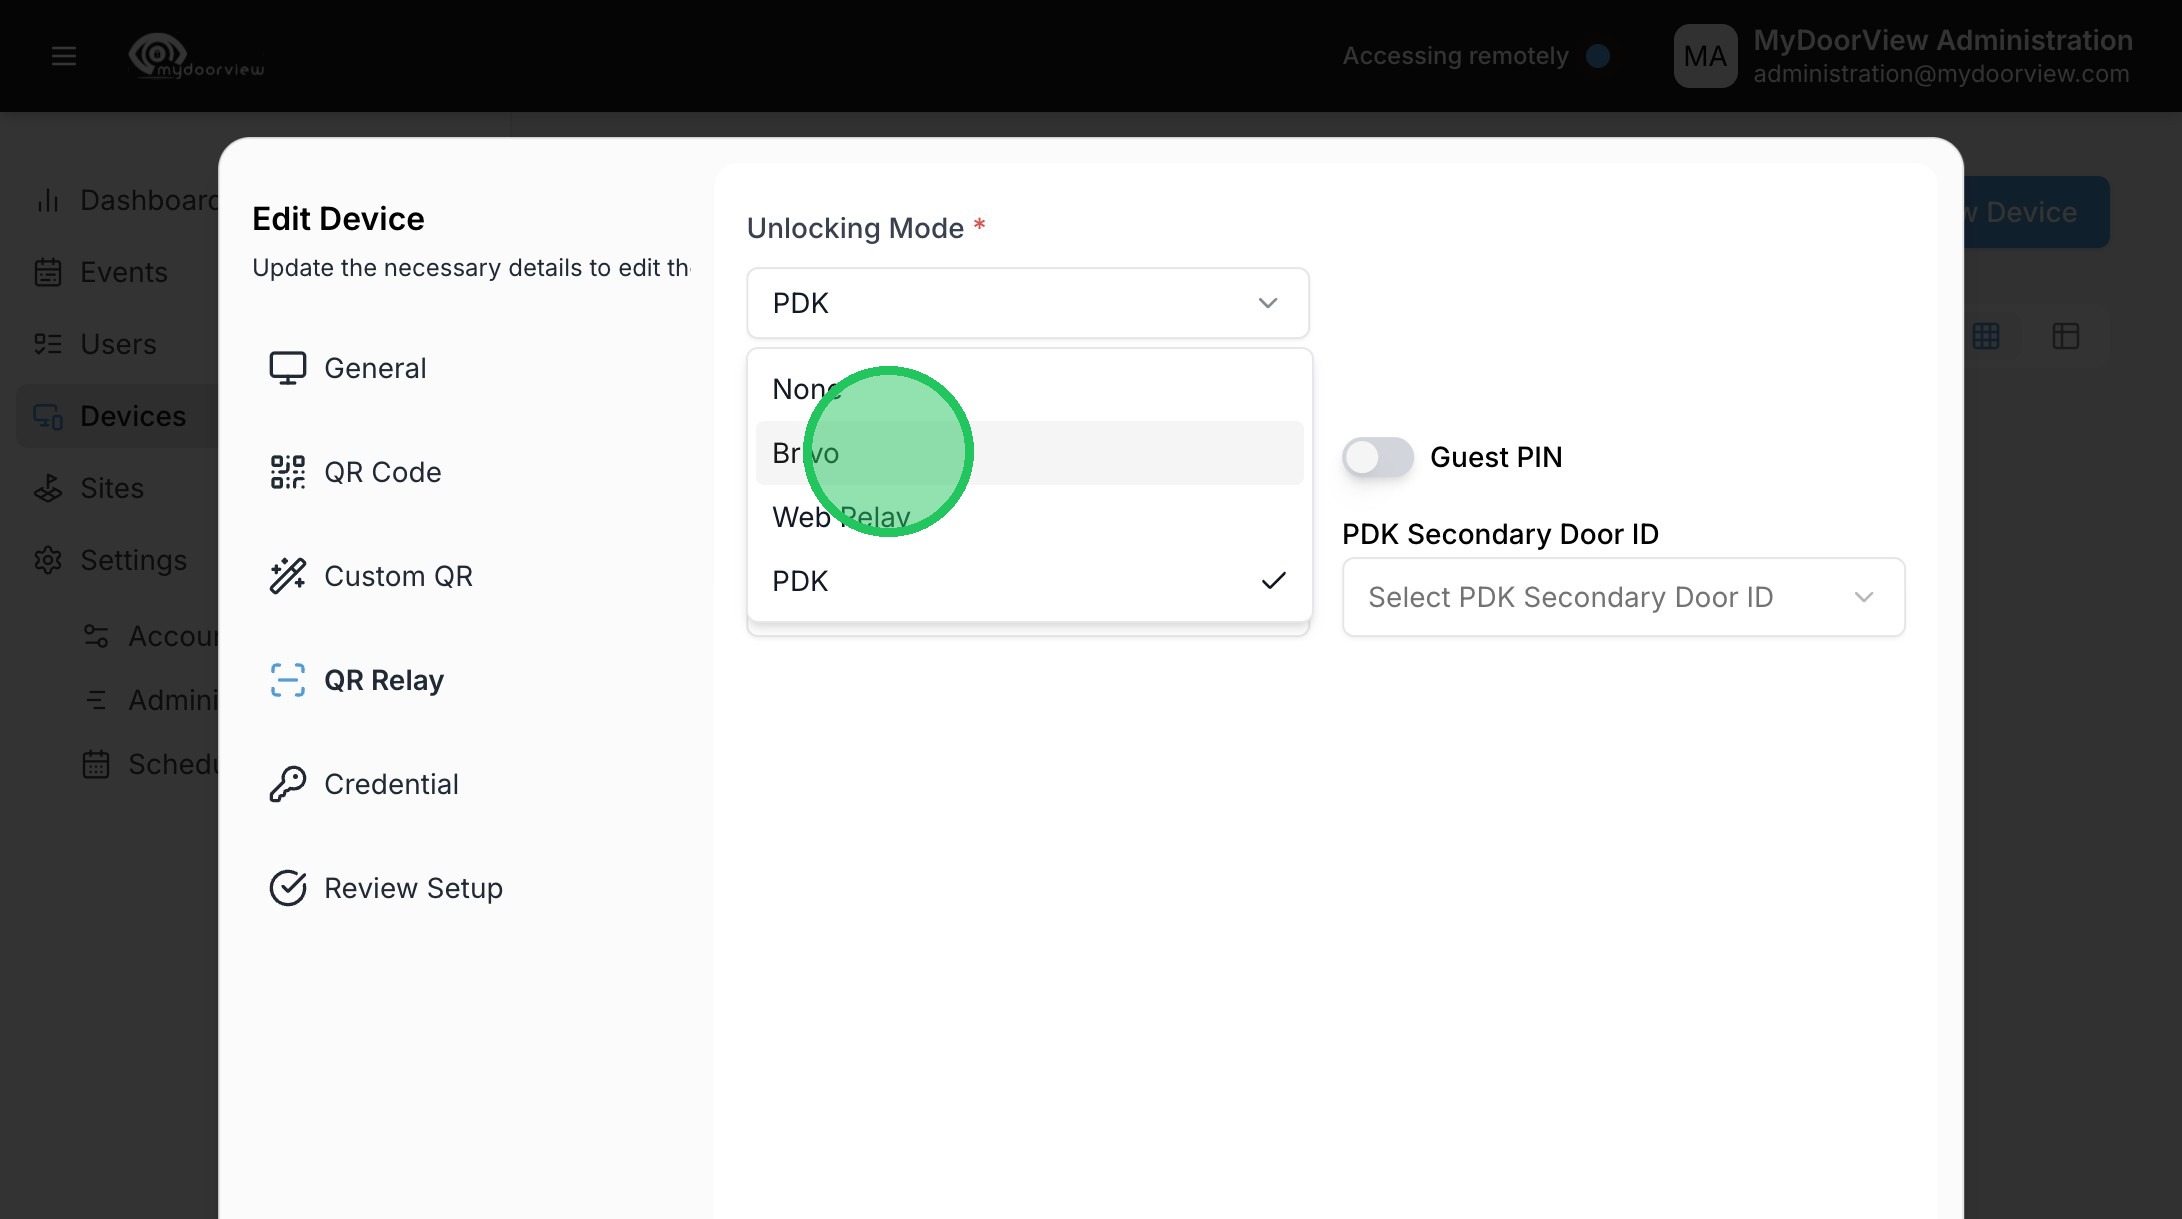This screenshot has height=1219, width=2182.
Task: Switch to grid view icon
Action: coord(1986,336)
